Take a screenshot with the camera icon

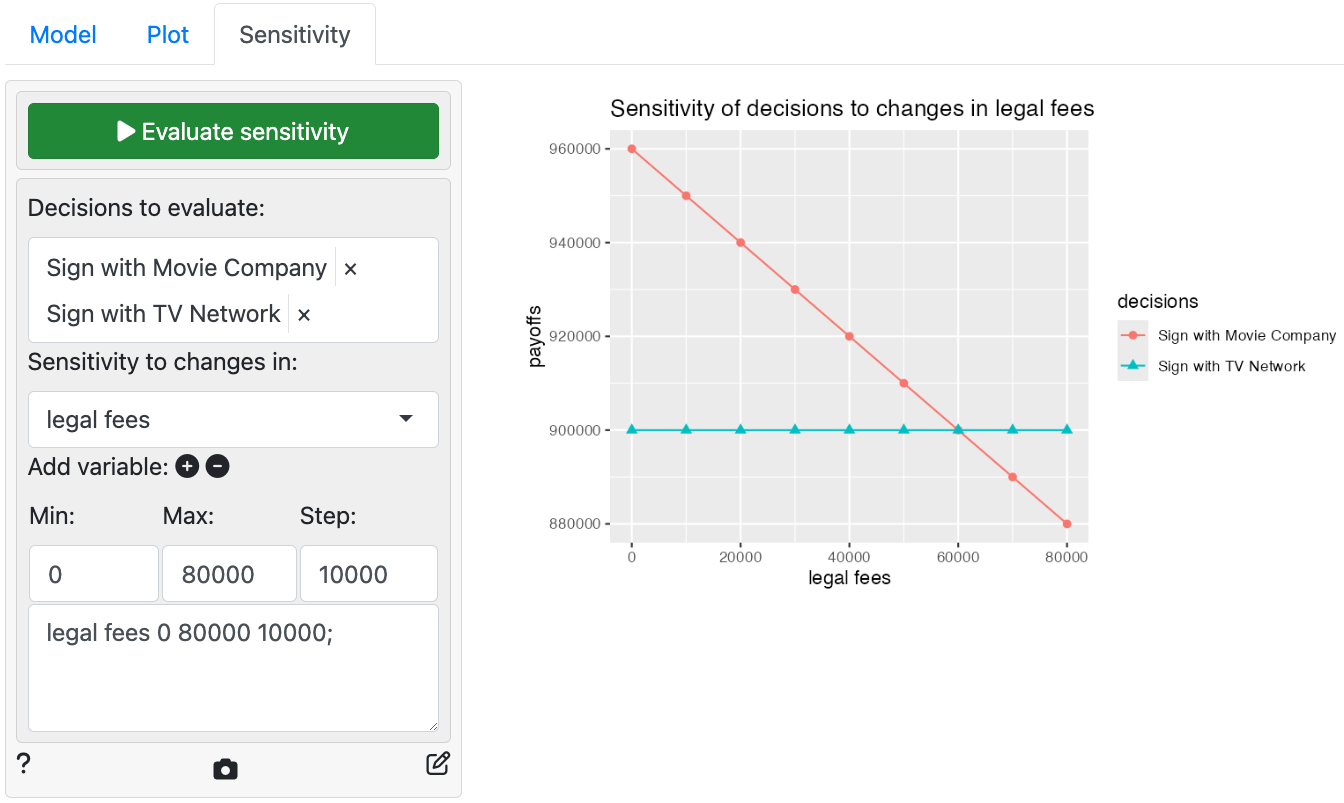[x=225, y=768]
